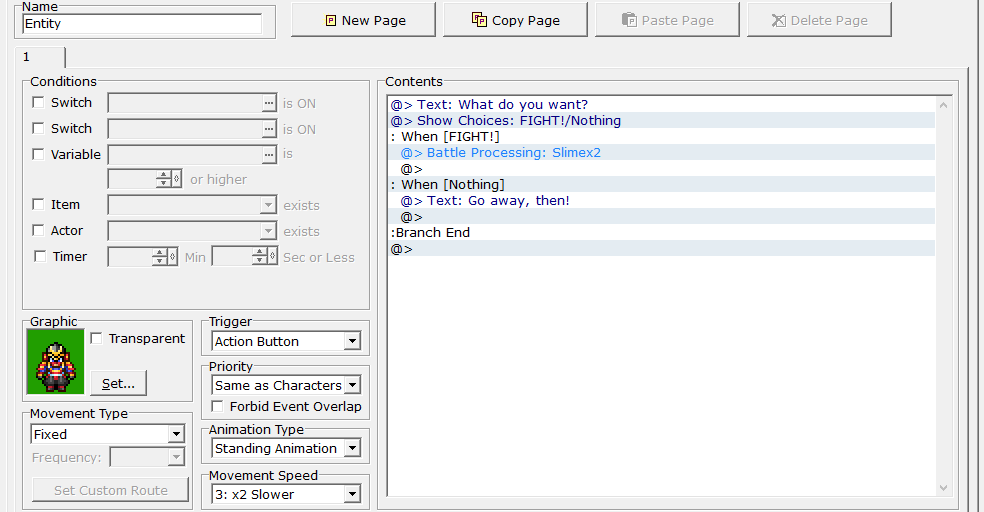984x512 pixels.
Task: Open the second Switch selector ellipsis button
Action: point(268,129)
